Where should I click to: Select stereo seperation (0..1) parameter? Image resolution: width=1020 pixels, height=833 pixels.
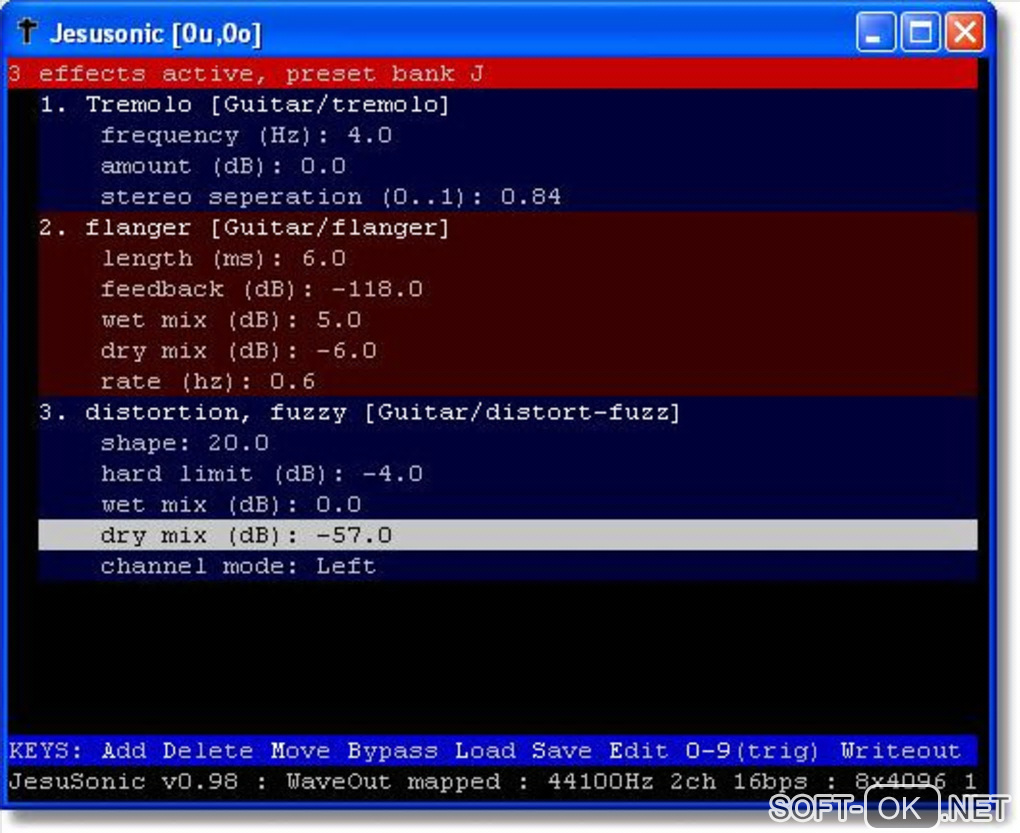508,196
